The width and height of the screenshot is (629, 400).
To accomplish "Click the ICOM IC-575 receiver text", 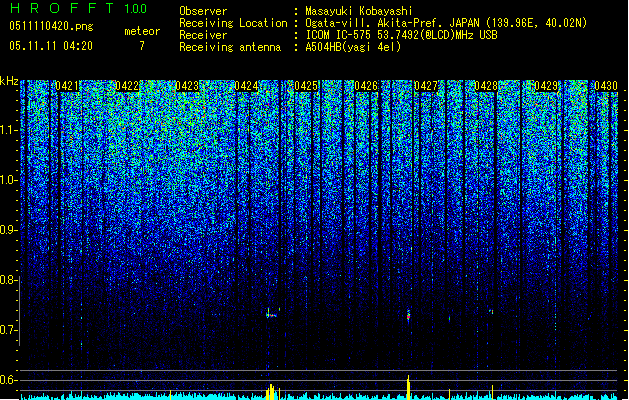I will pyautogui.click(x=401, y=35).
